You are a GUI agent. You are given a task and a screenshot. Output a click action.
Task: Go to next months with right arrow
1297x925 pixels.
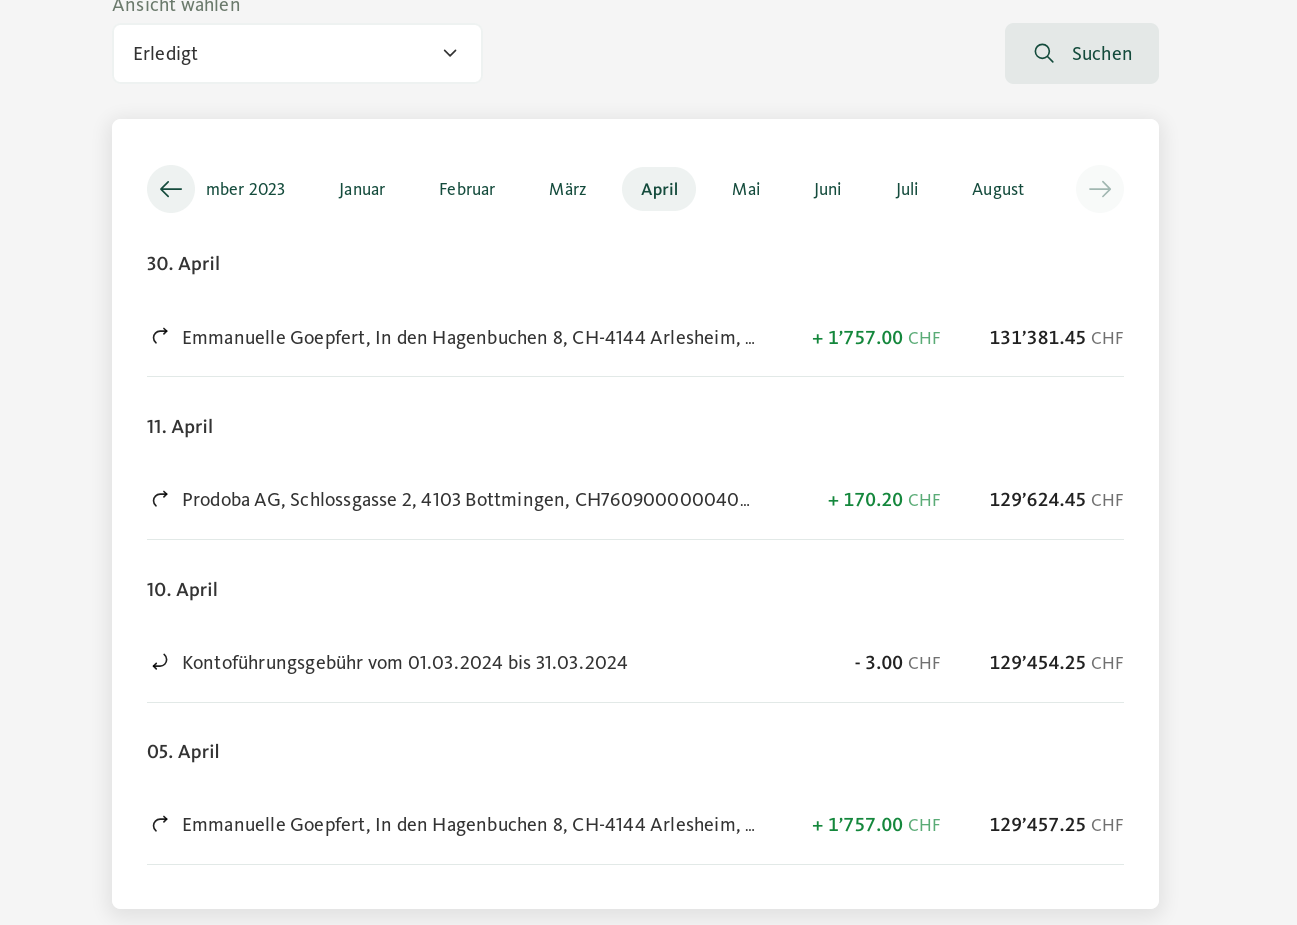click(x=1100, y=189)
